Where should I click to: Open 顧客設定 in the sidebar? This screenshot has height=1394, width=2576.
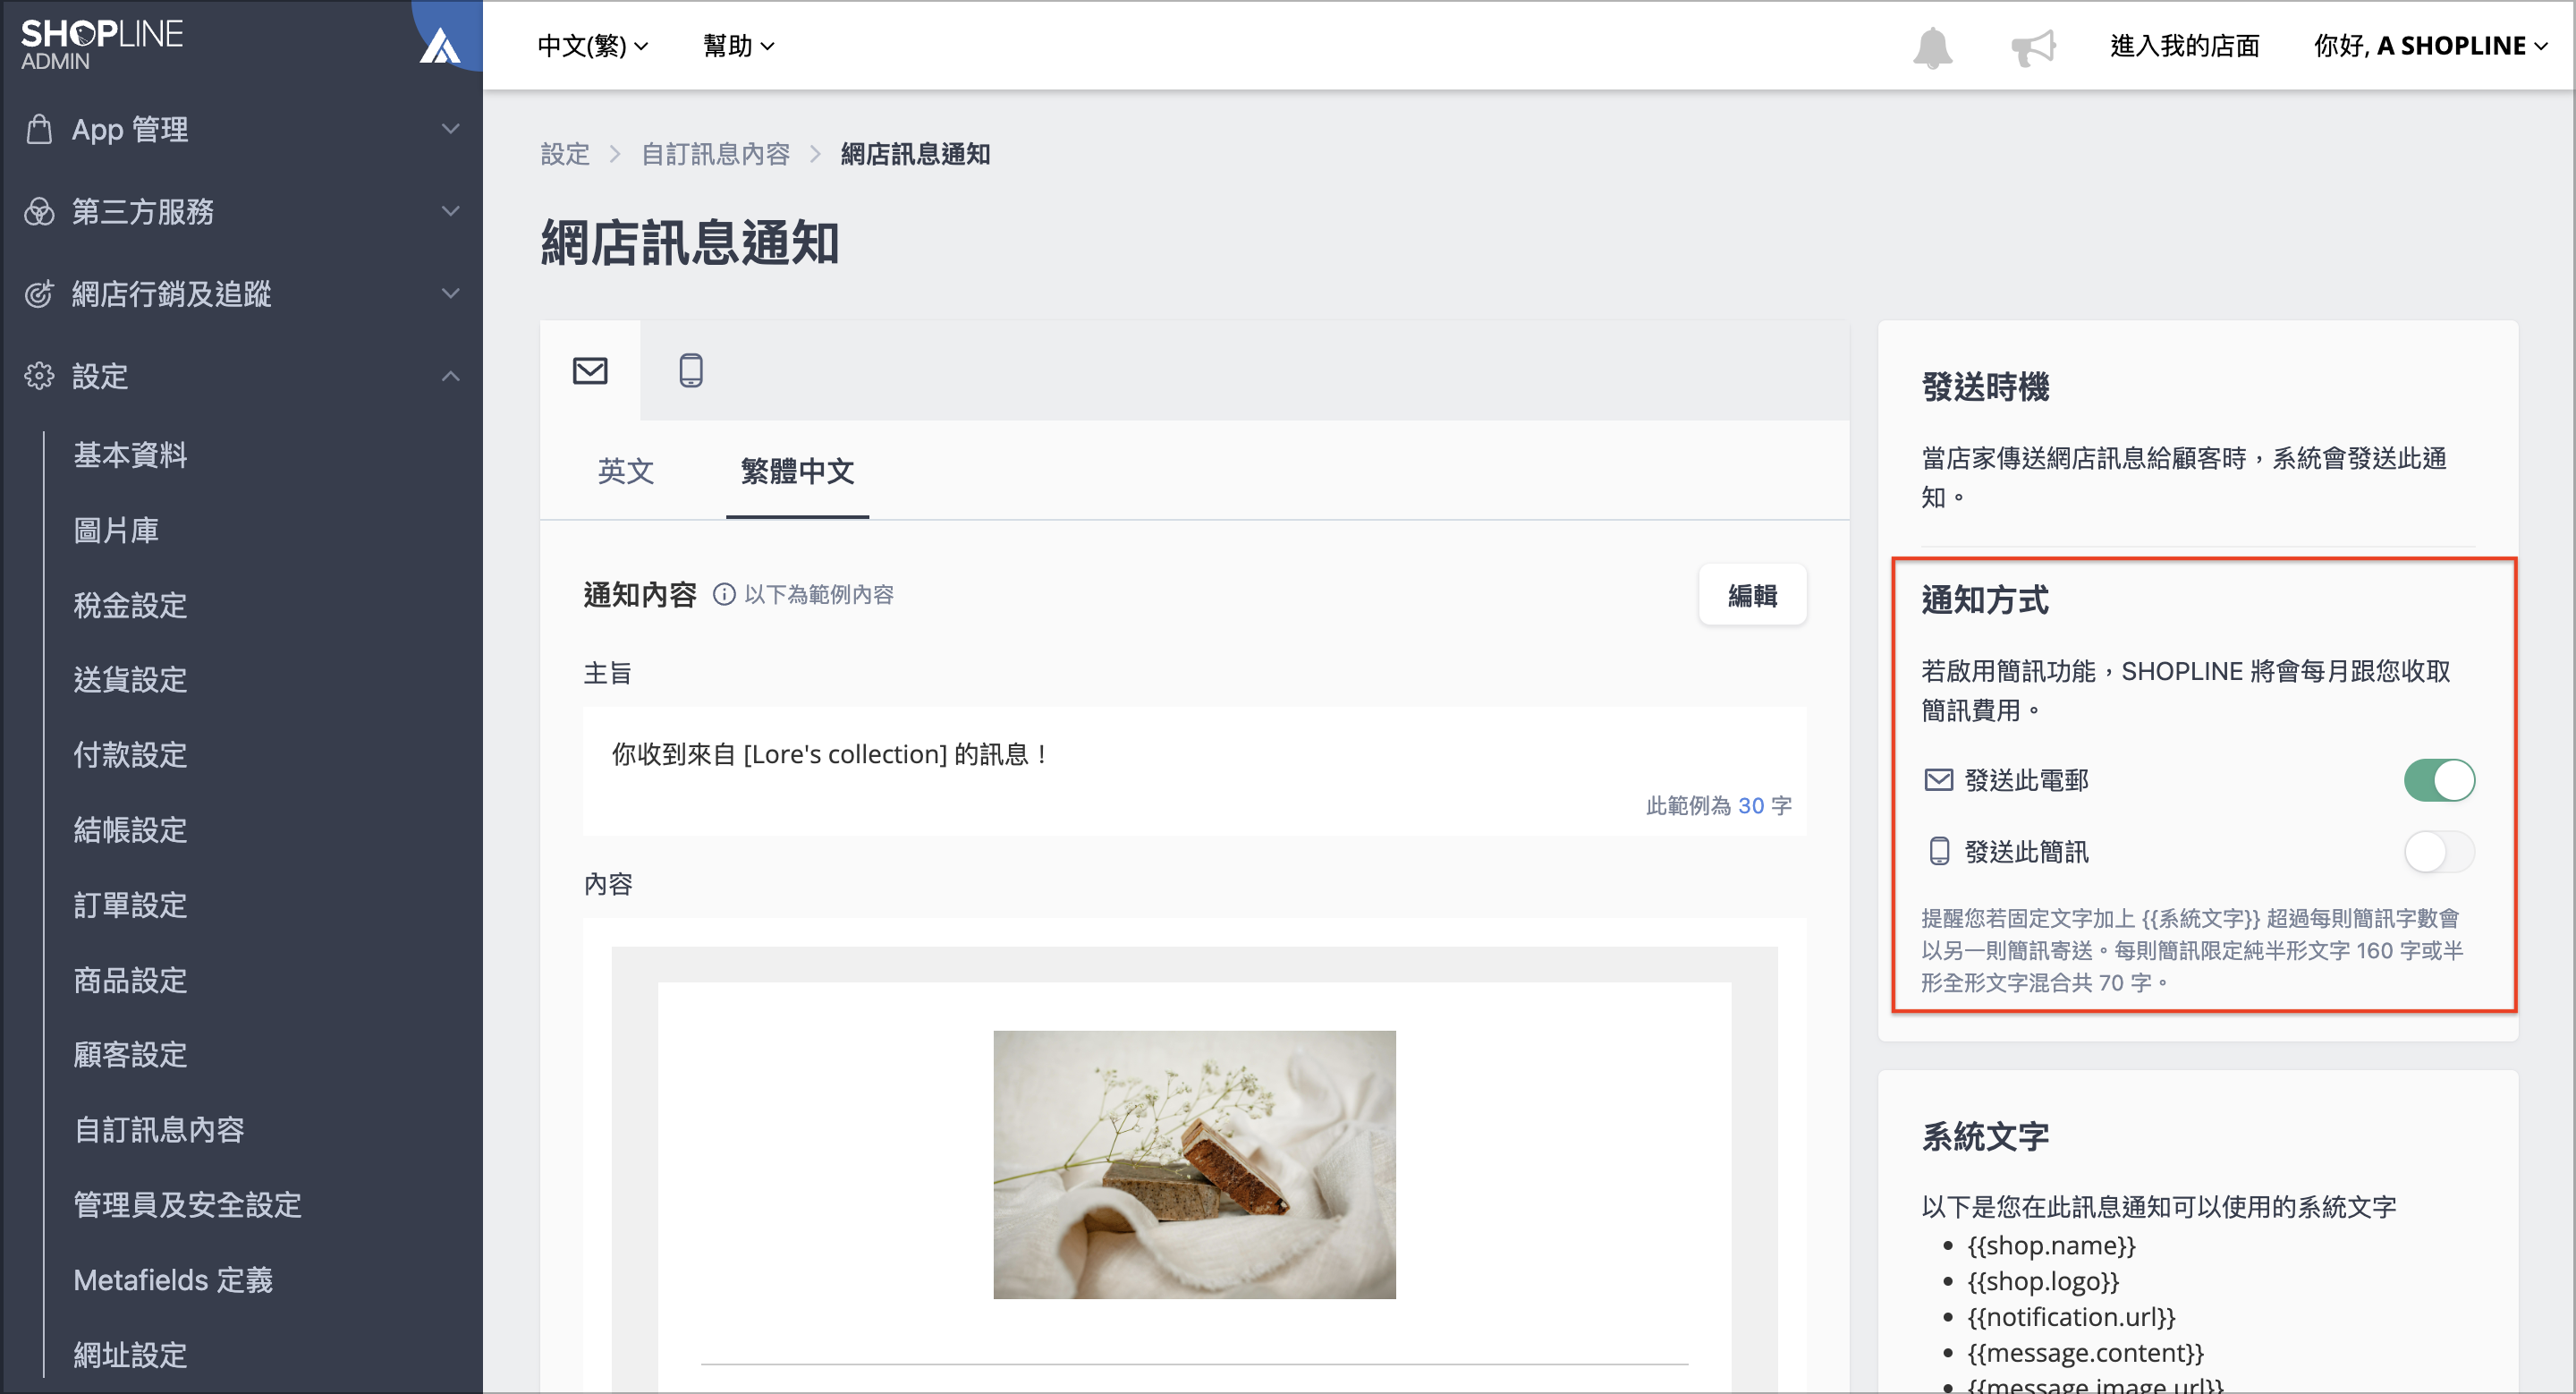coord(130,1055)
